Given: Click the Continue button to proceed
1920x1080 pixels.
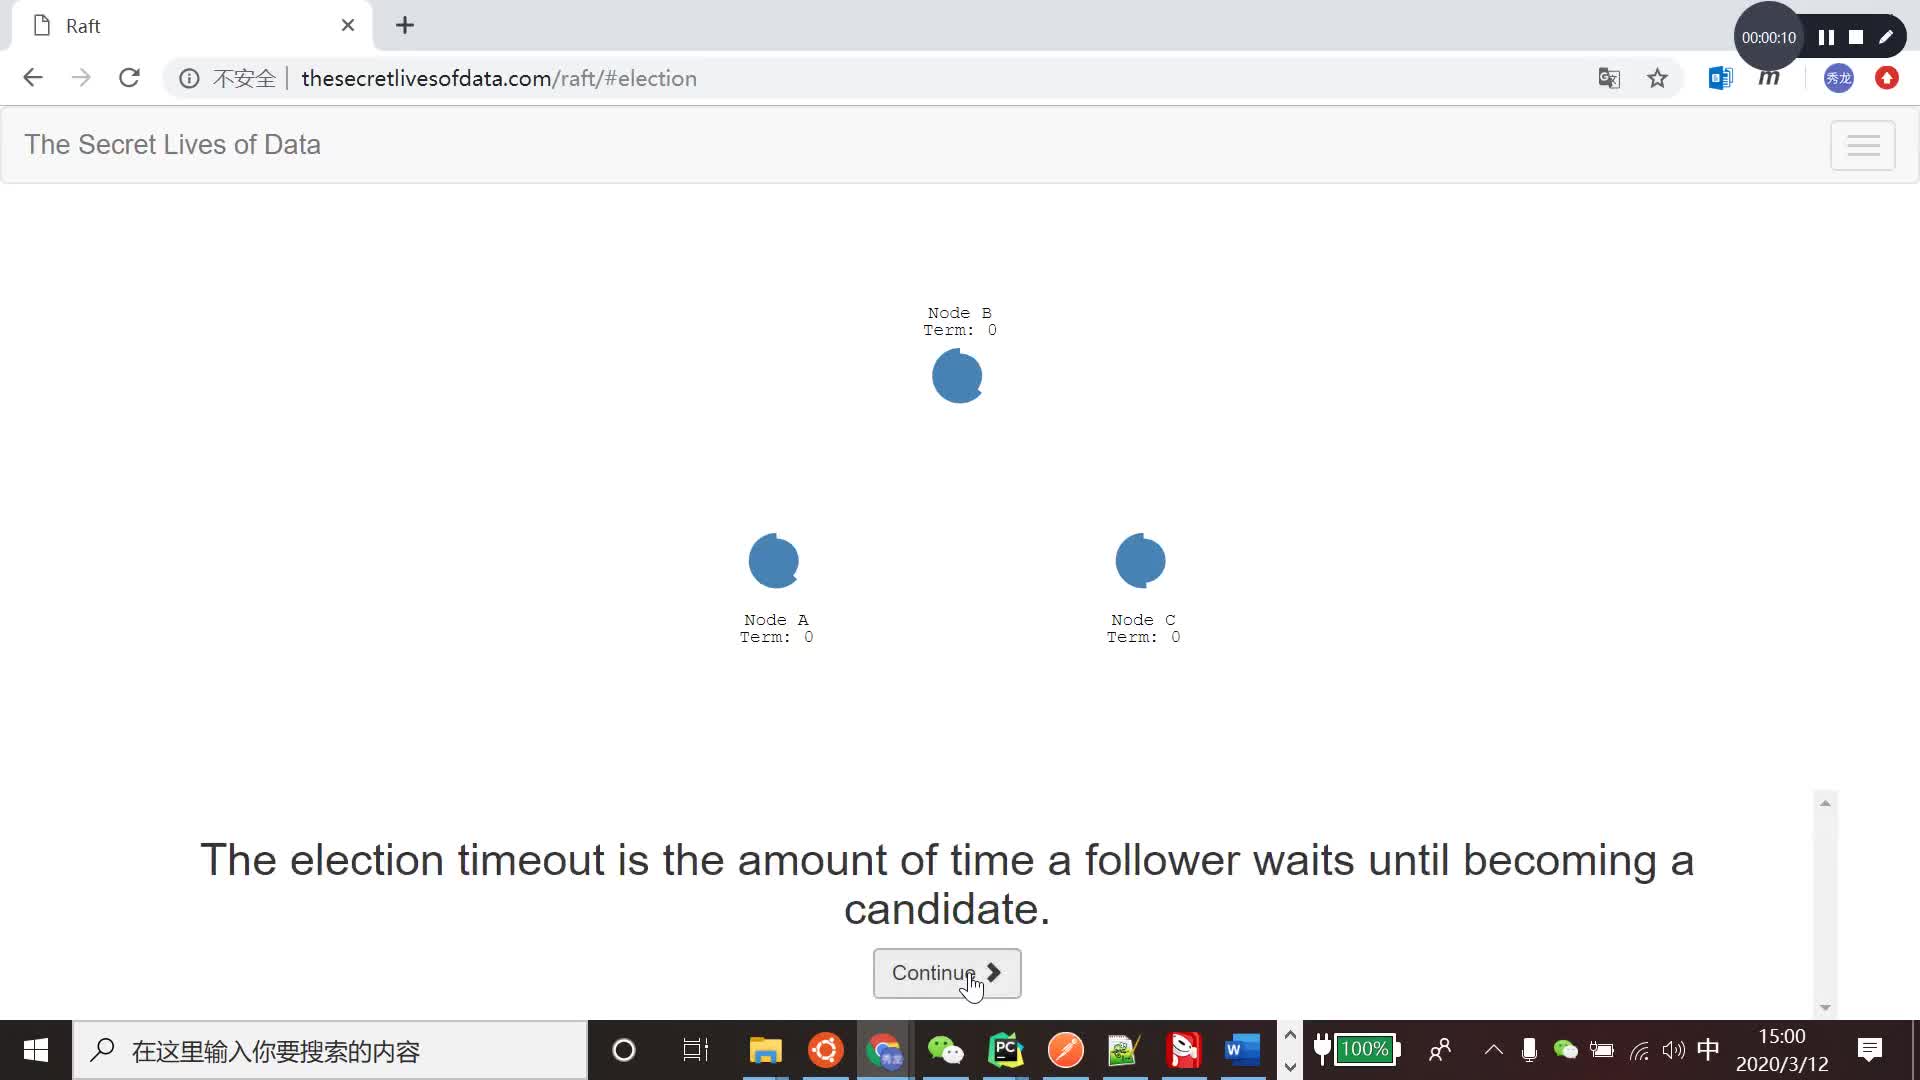Looking at the screenshot, I should coord(947,973).
